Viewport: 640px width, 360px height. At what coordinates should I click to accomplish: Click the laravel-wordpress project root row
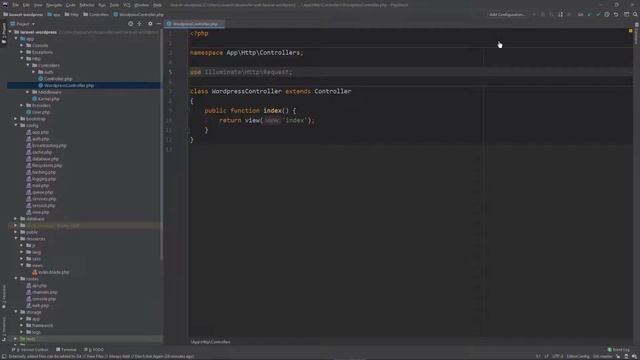(x=85, y=32)
